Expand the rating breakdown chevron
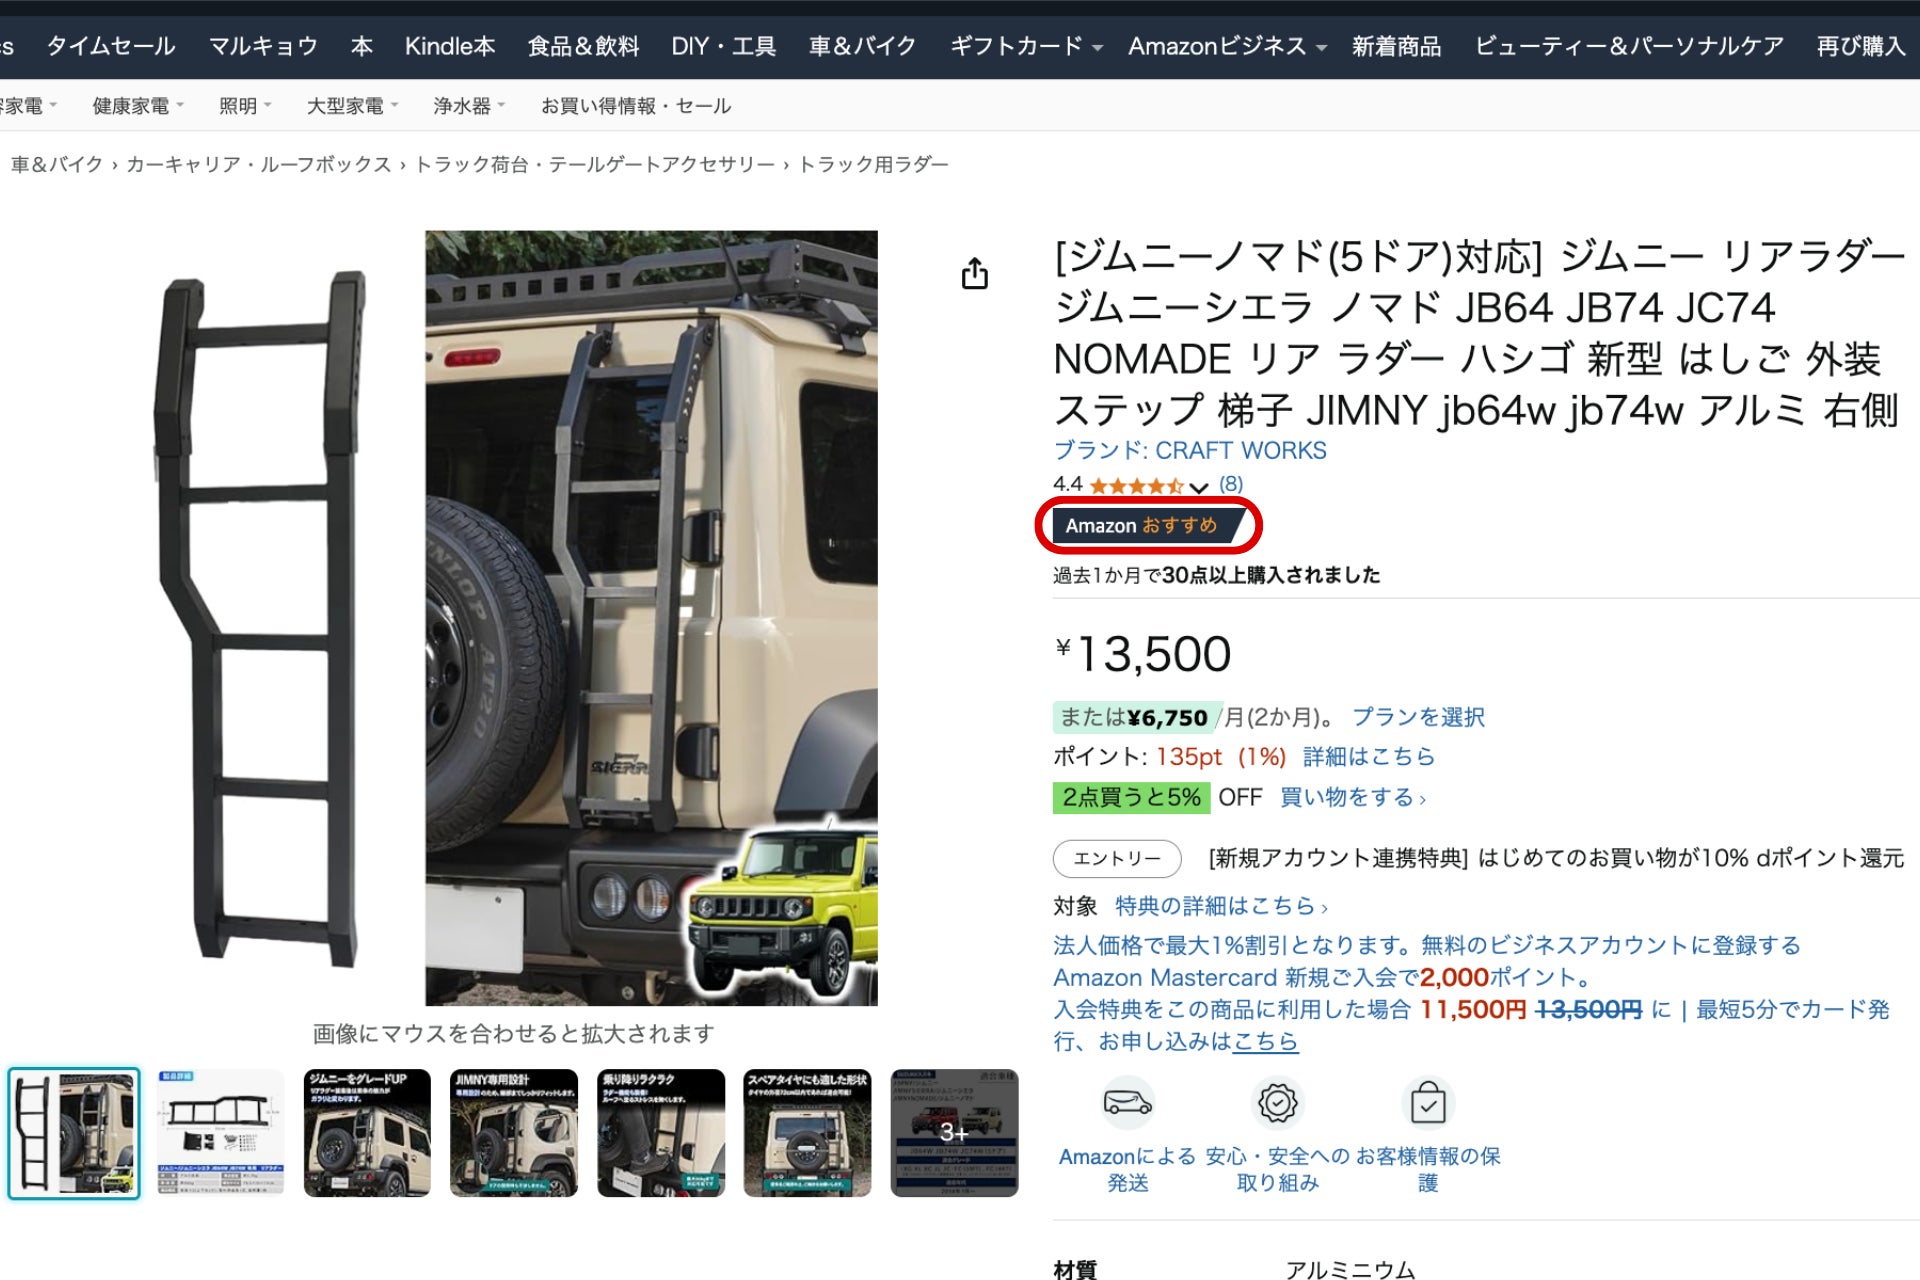Image resolution: width=1920 pixels, height=1280 pixels. click(x=1199, y=488)
